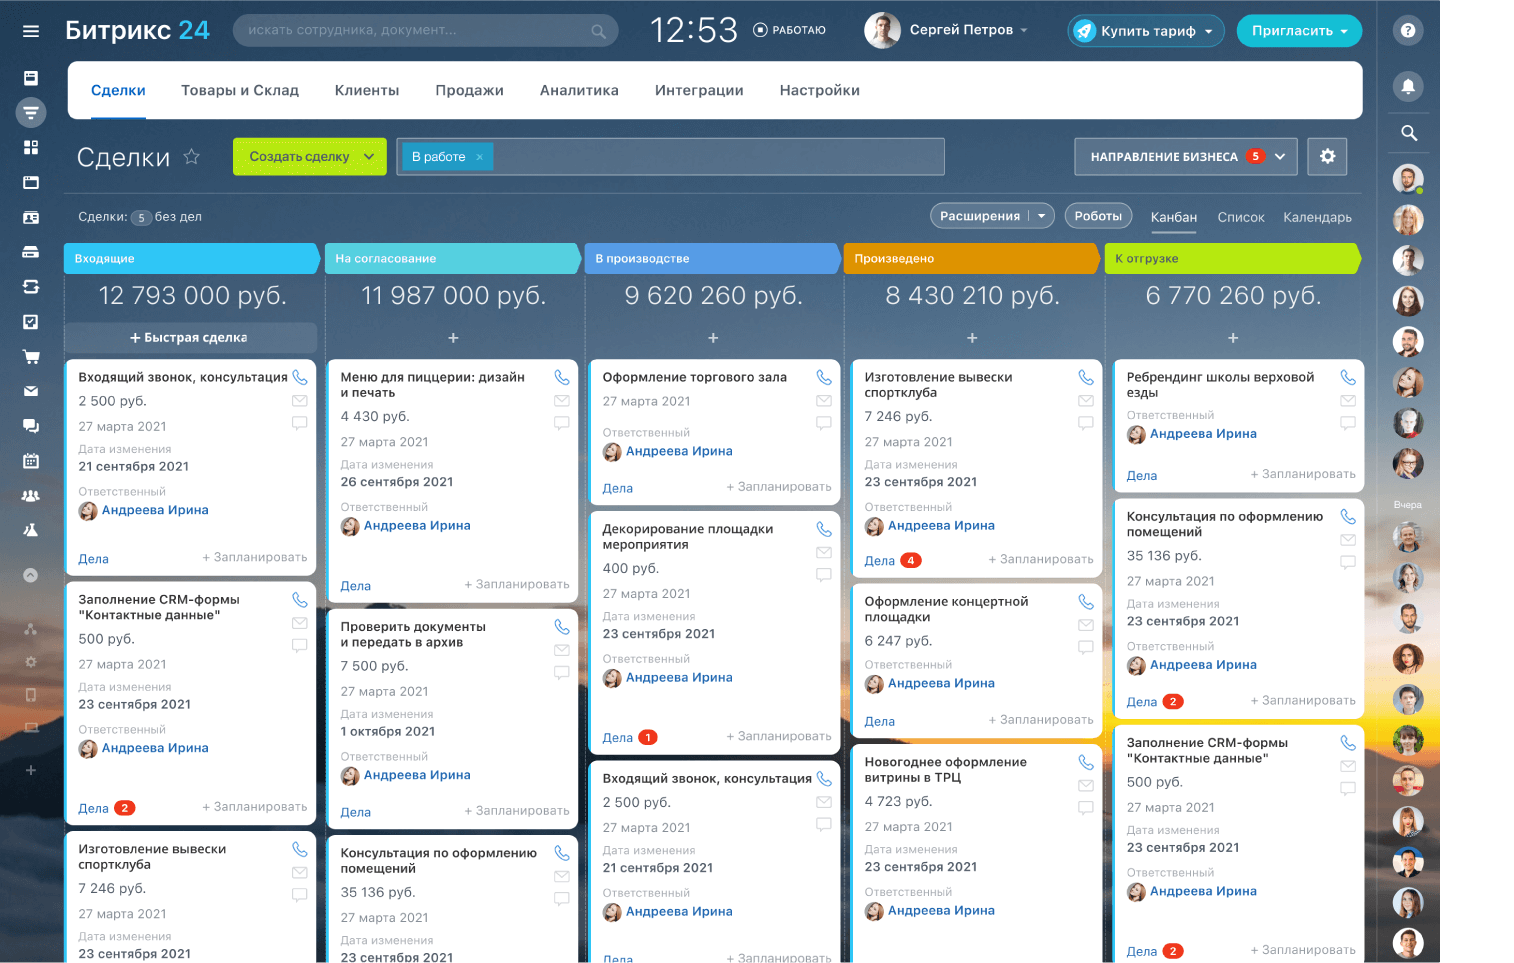Click envelope icon on Ребрендинг школы верховой езды card

point(1348,401)
